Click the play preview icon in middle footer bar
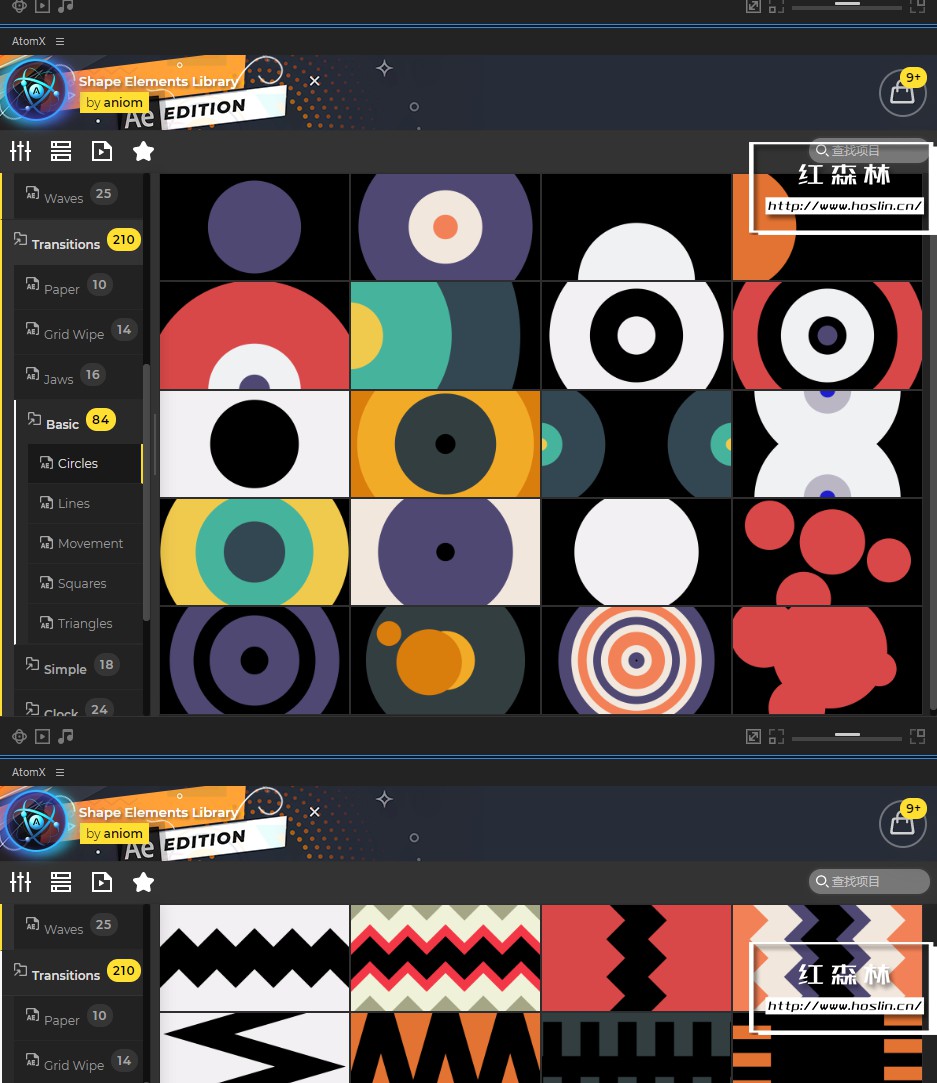The height and width of the screenshot is (1083, 937). [42, 737]
